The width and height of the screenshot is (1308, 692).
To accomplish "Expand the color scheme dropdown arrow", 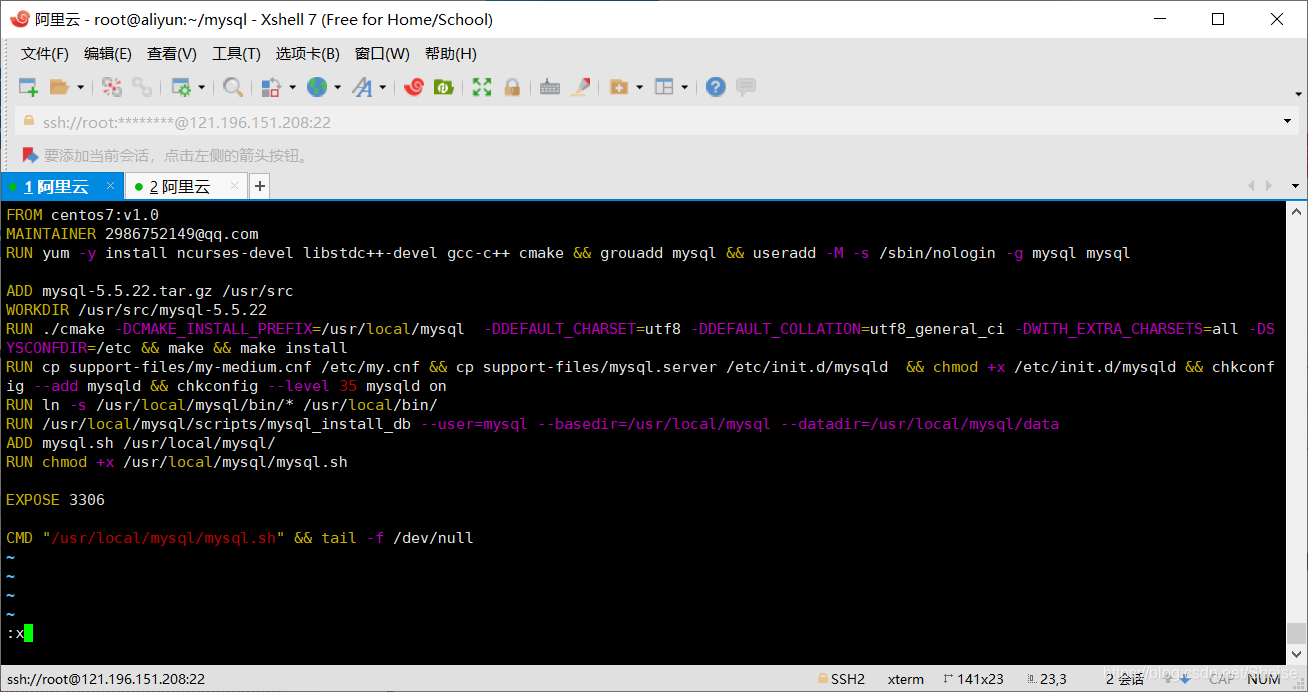I will [292, 87].
